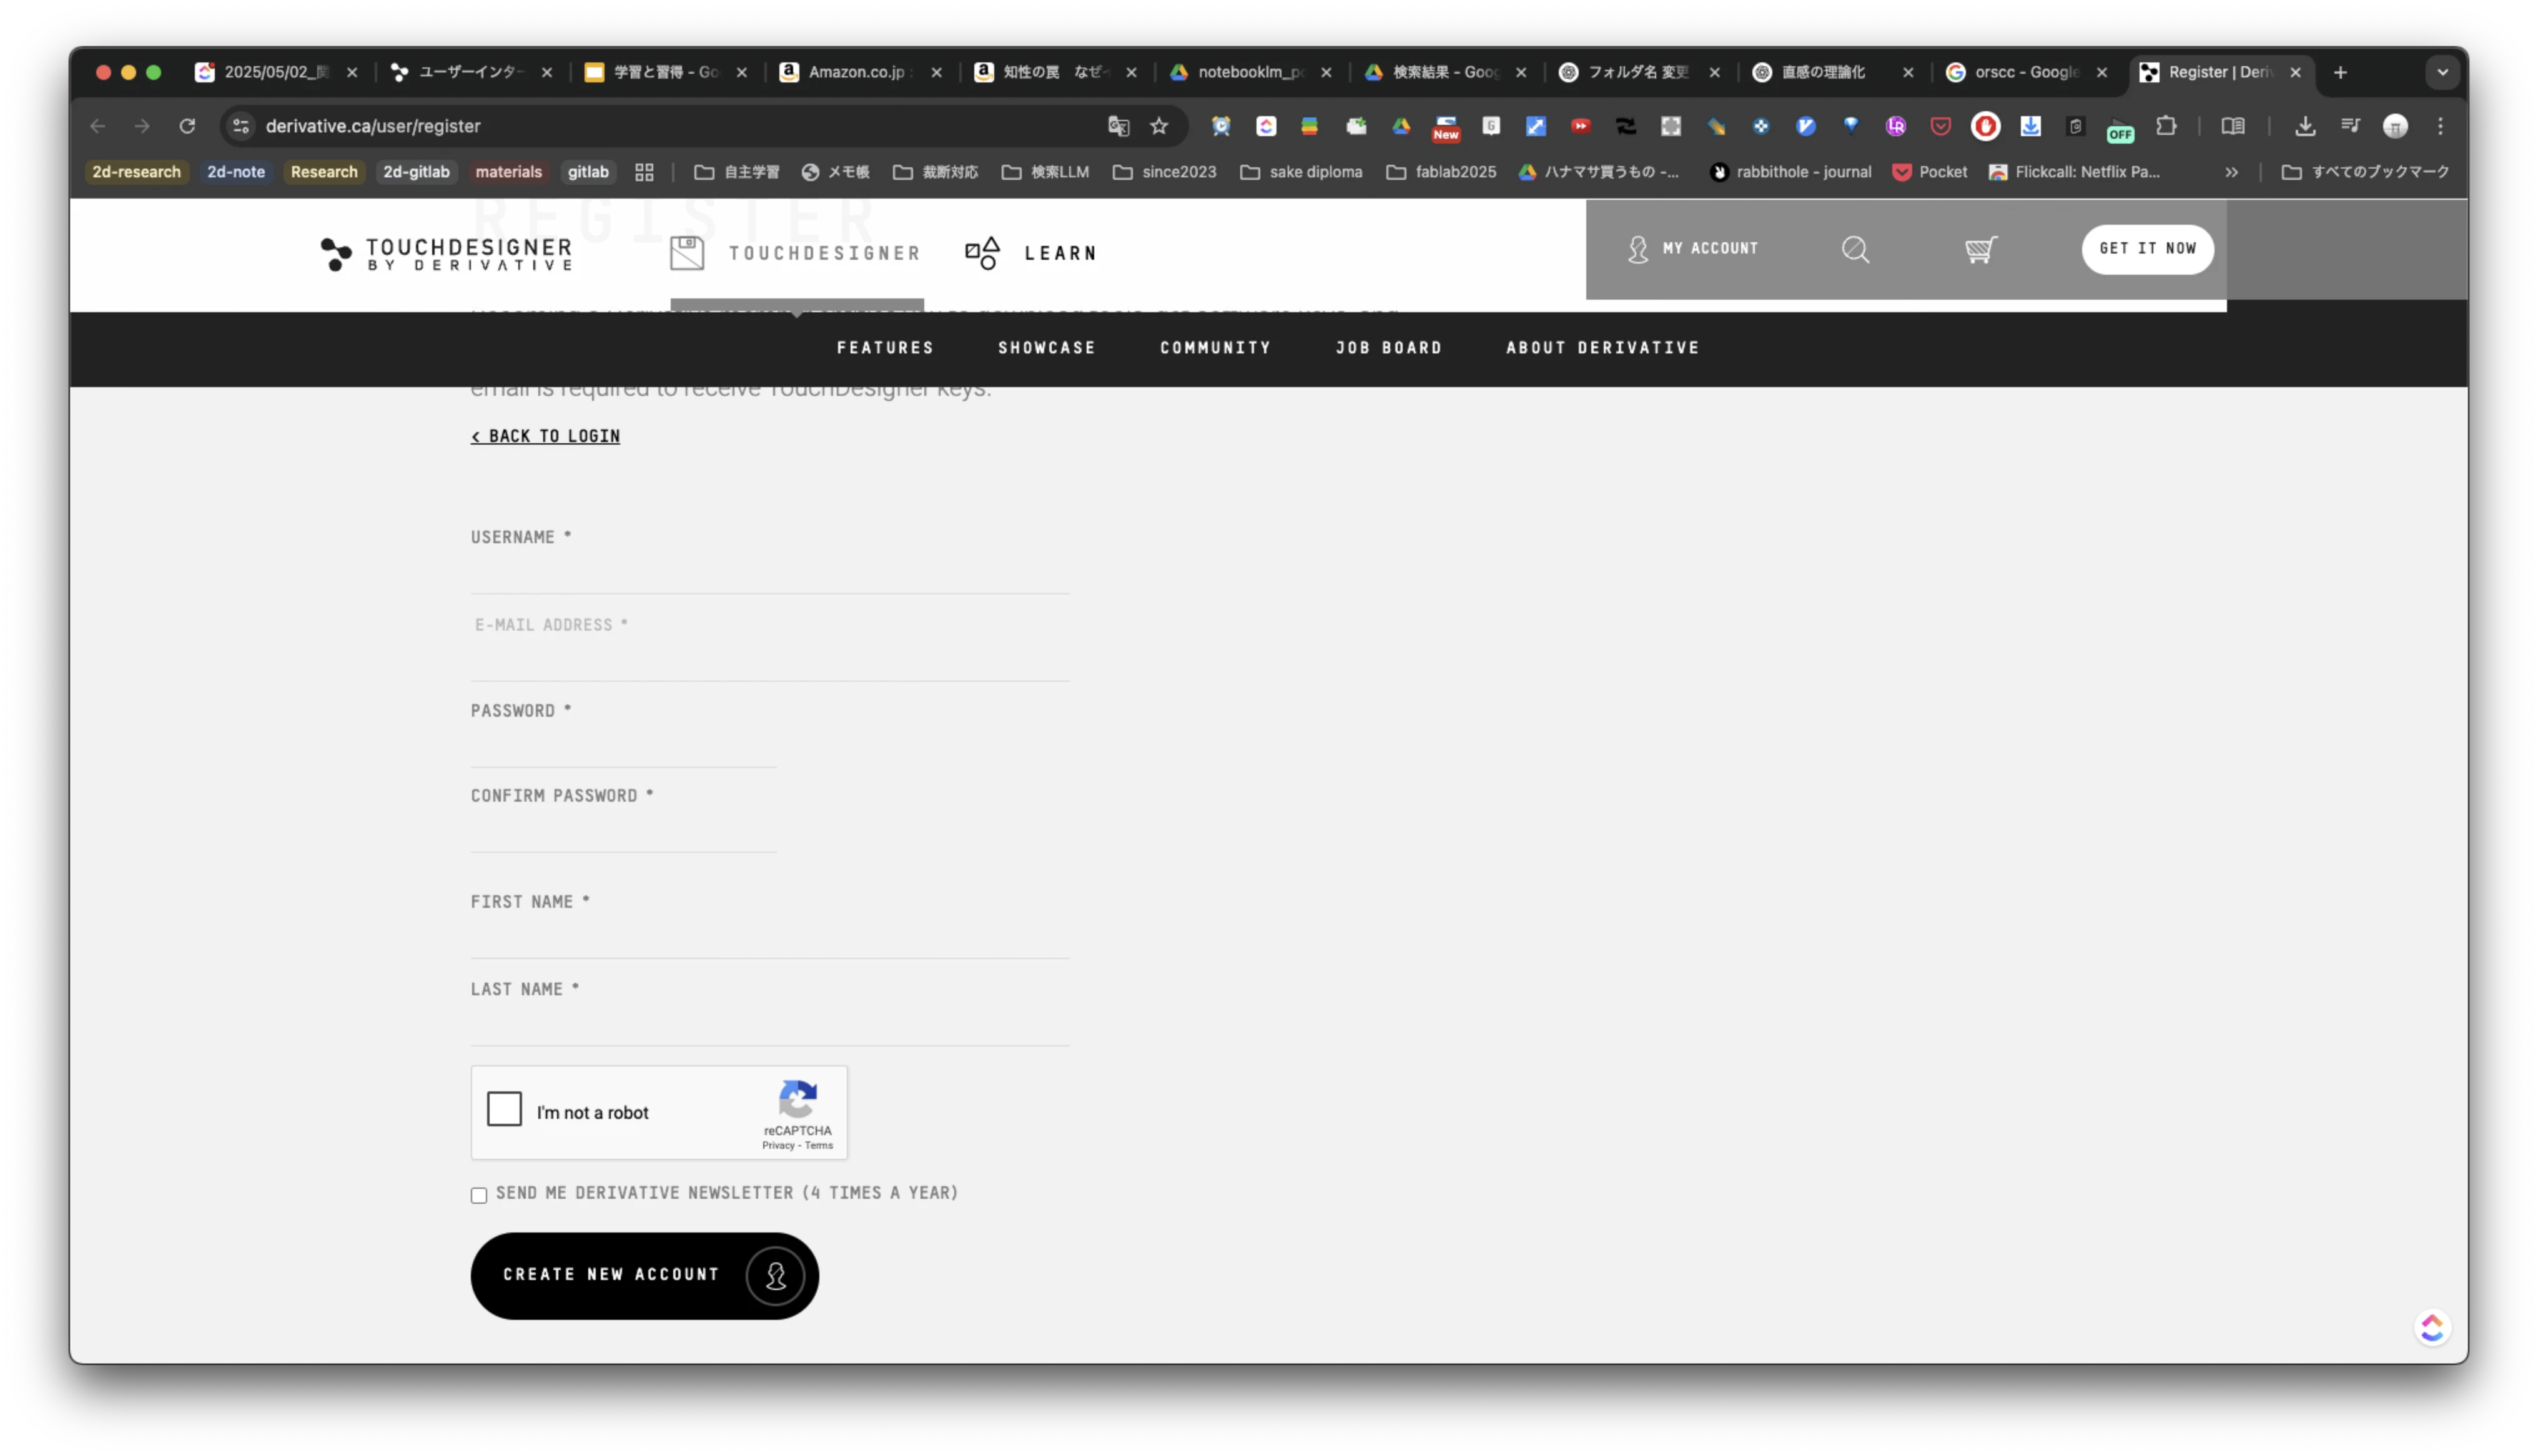
Task: Switch to the Amazon.co.jp tab
Action: pyautogui.click(x=860, y=72)
